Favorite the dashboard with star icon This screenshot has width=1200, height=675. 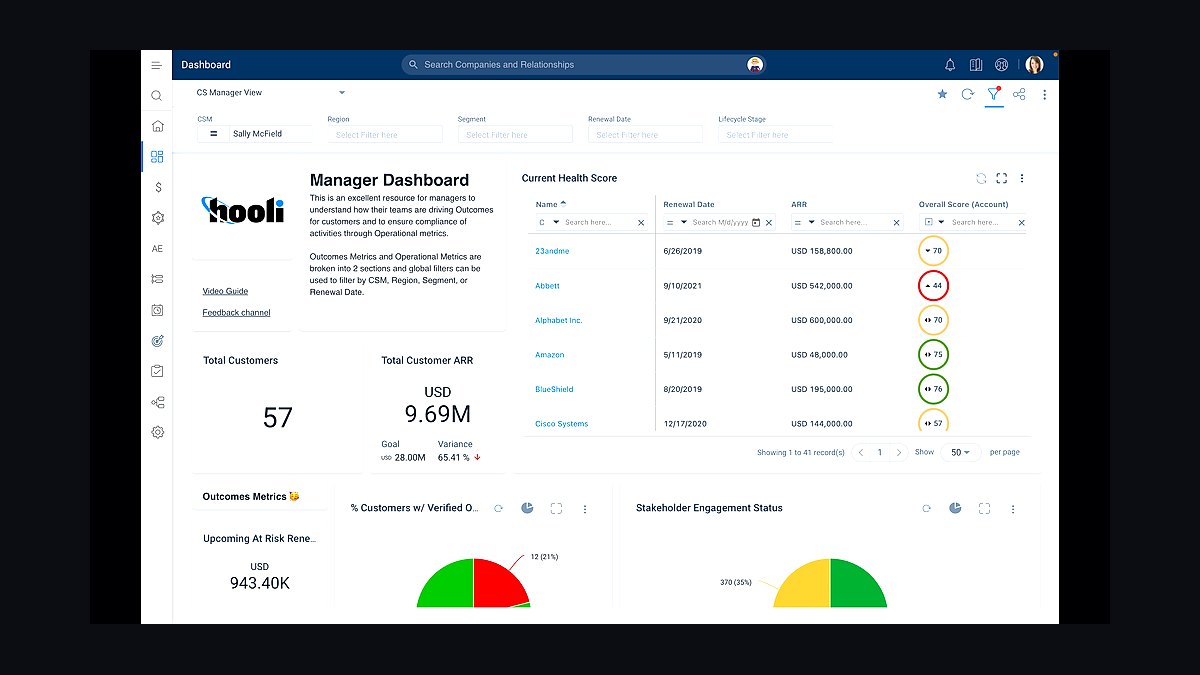pyautogui.click(x=942, y=94)
